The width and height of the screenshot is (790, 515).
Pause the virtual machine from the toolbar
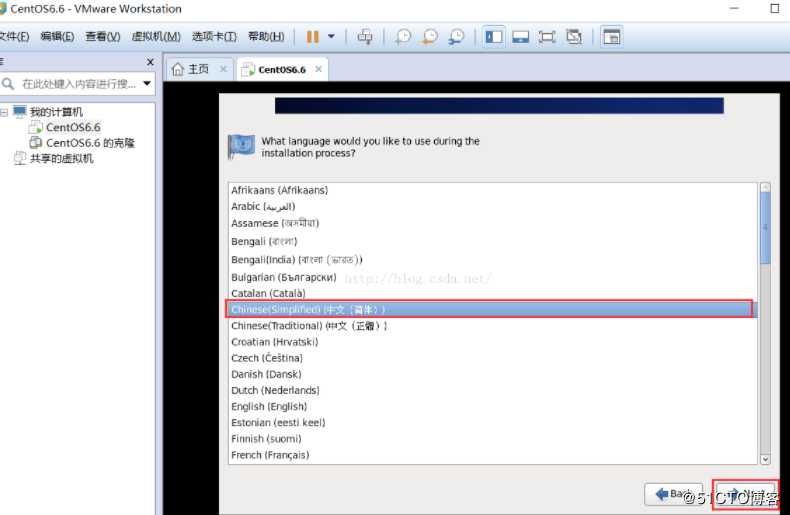pyautogui.click(x=313, y=36)
